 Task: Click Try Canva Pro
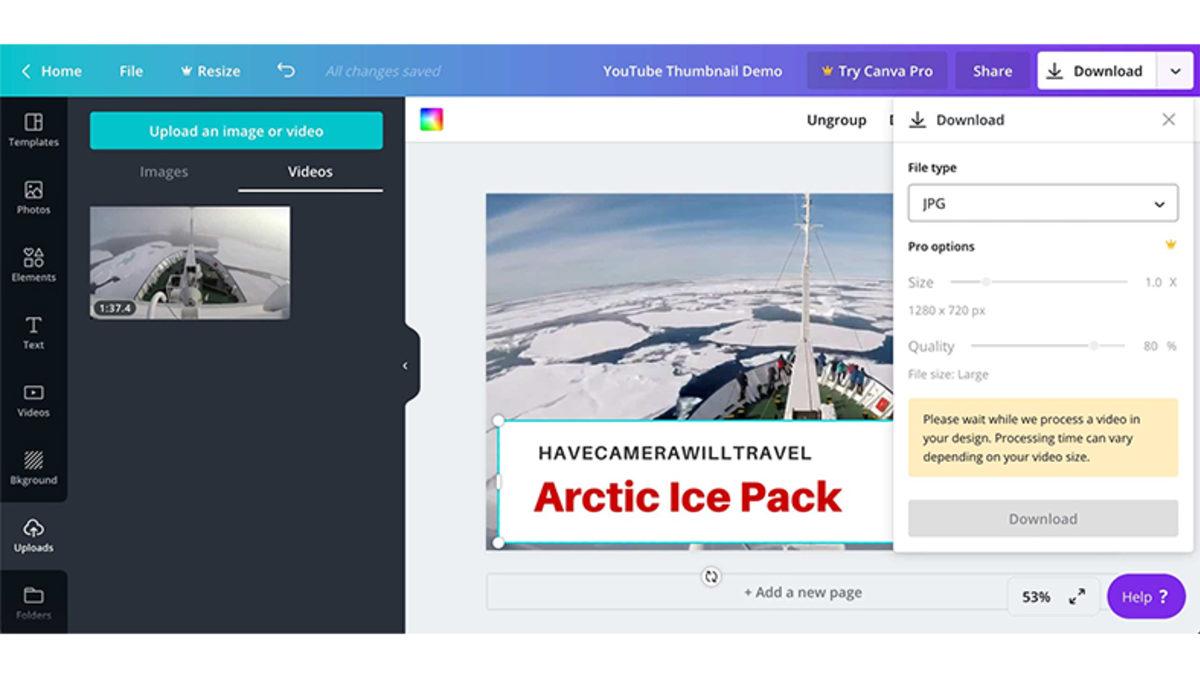click(x=877, y=71)
